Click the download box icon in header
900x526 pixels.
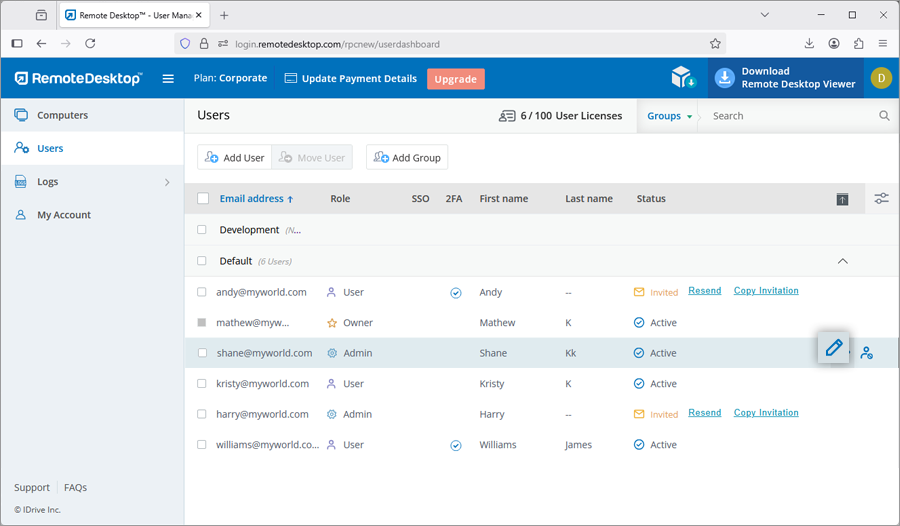[x=682, y=78]
